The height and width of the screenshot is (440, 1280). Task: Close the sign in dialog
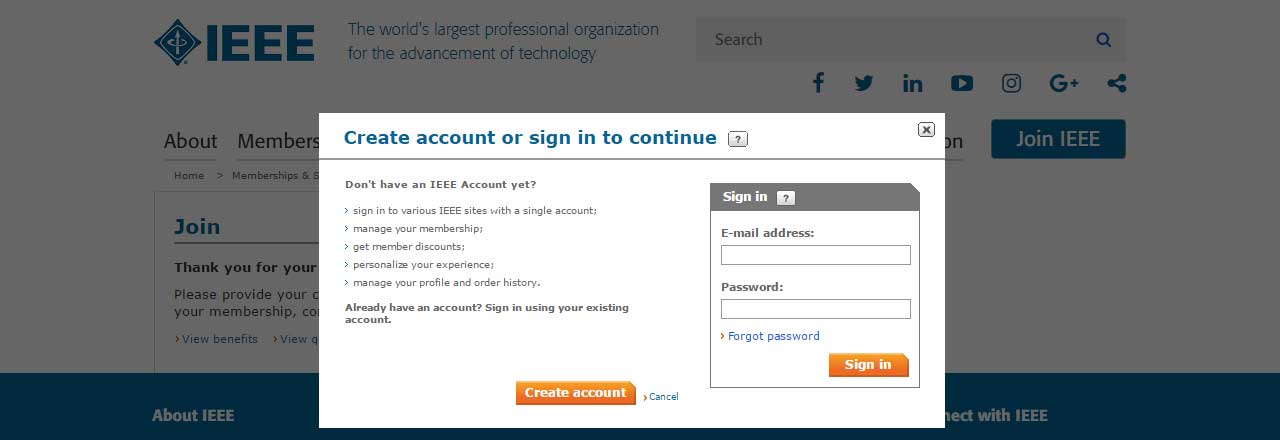pos(926,129)
